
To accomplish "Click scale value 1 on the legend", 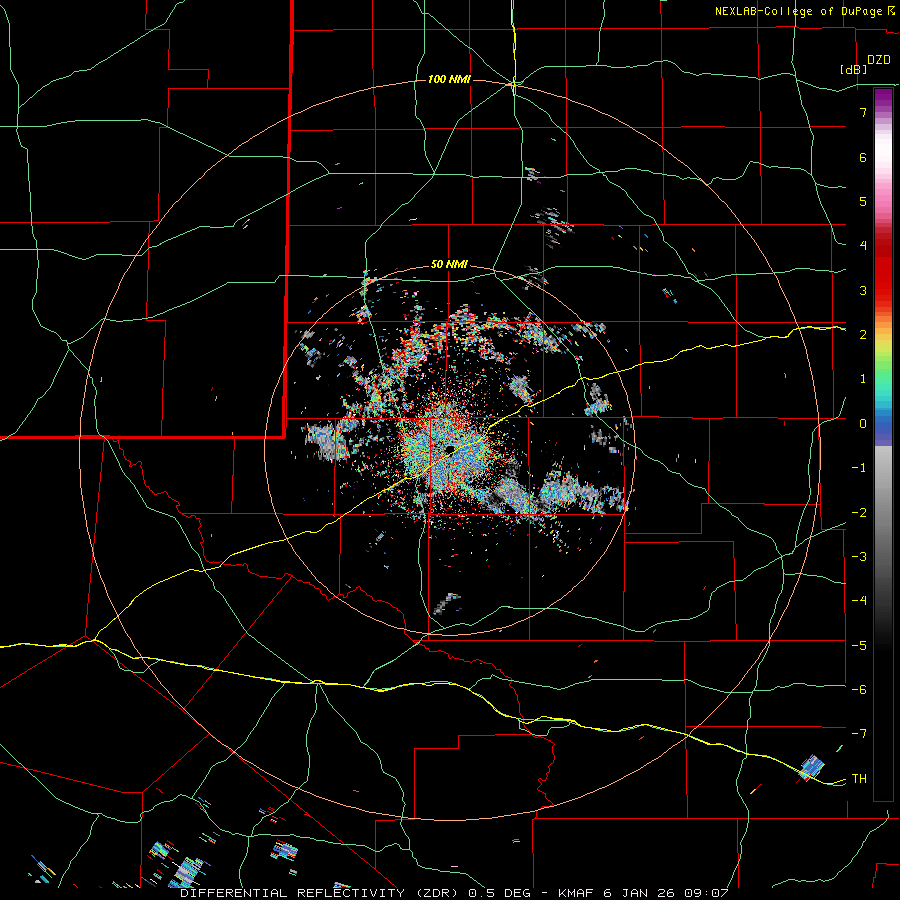I will (863, 379).
